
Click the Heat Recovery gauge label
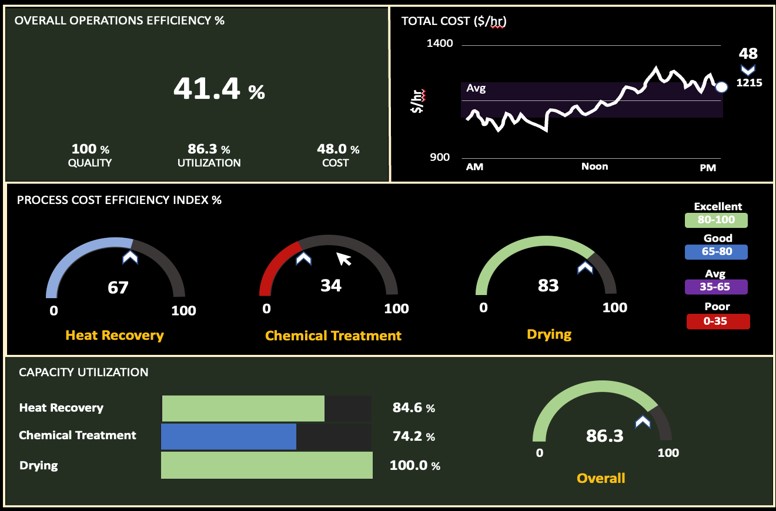[x=114, y=336]
